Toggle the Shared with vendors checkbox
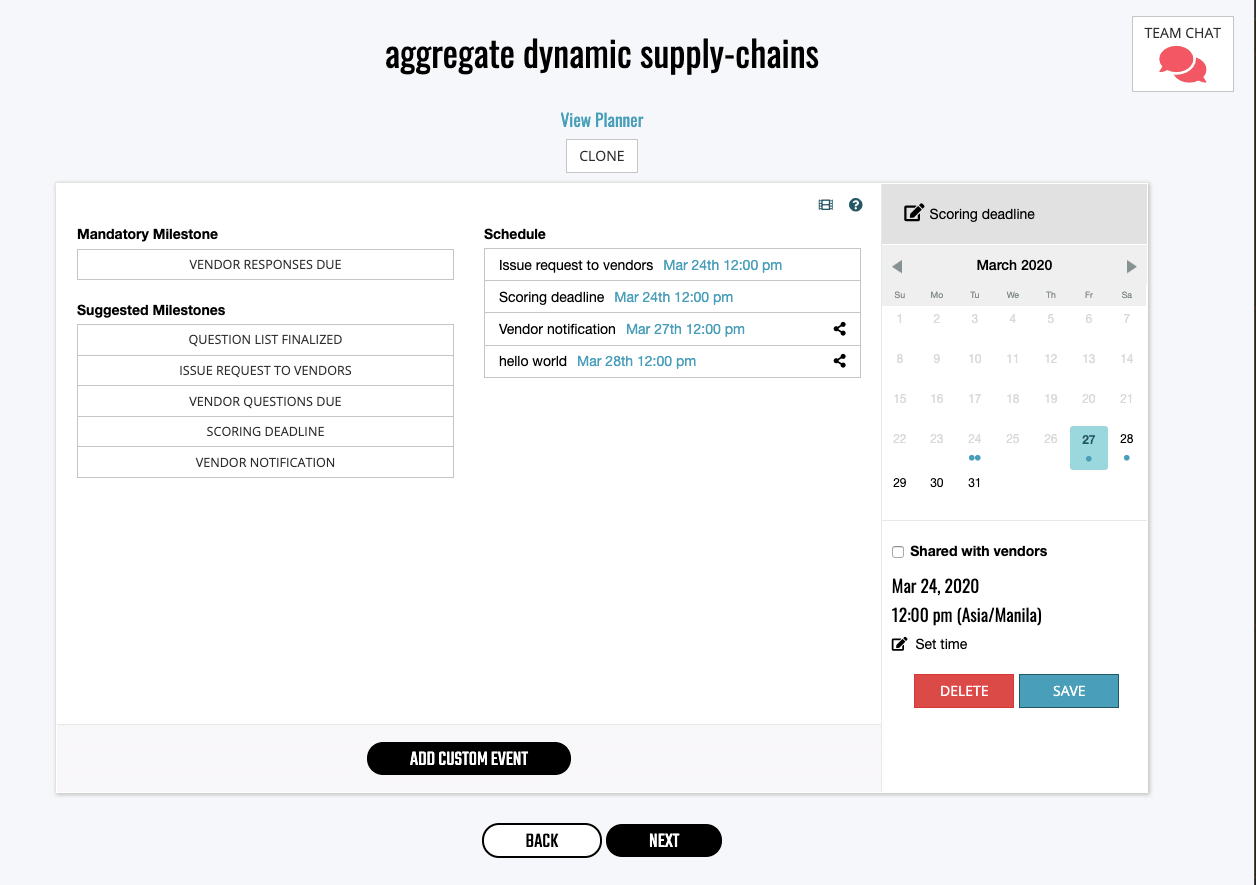The image size is (1256, 885). coord(898,552)
